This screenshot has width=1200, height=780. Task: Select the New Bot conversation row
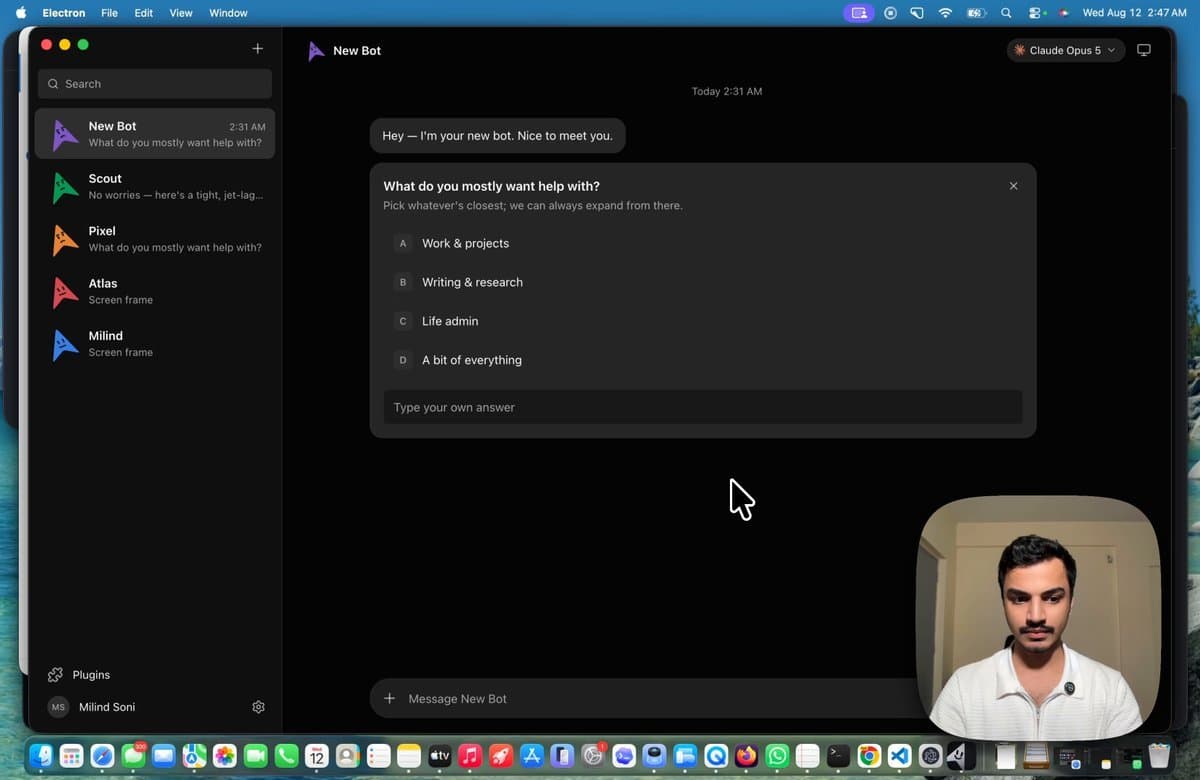tap(155, 134)
